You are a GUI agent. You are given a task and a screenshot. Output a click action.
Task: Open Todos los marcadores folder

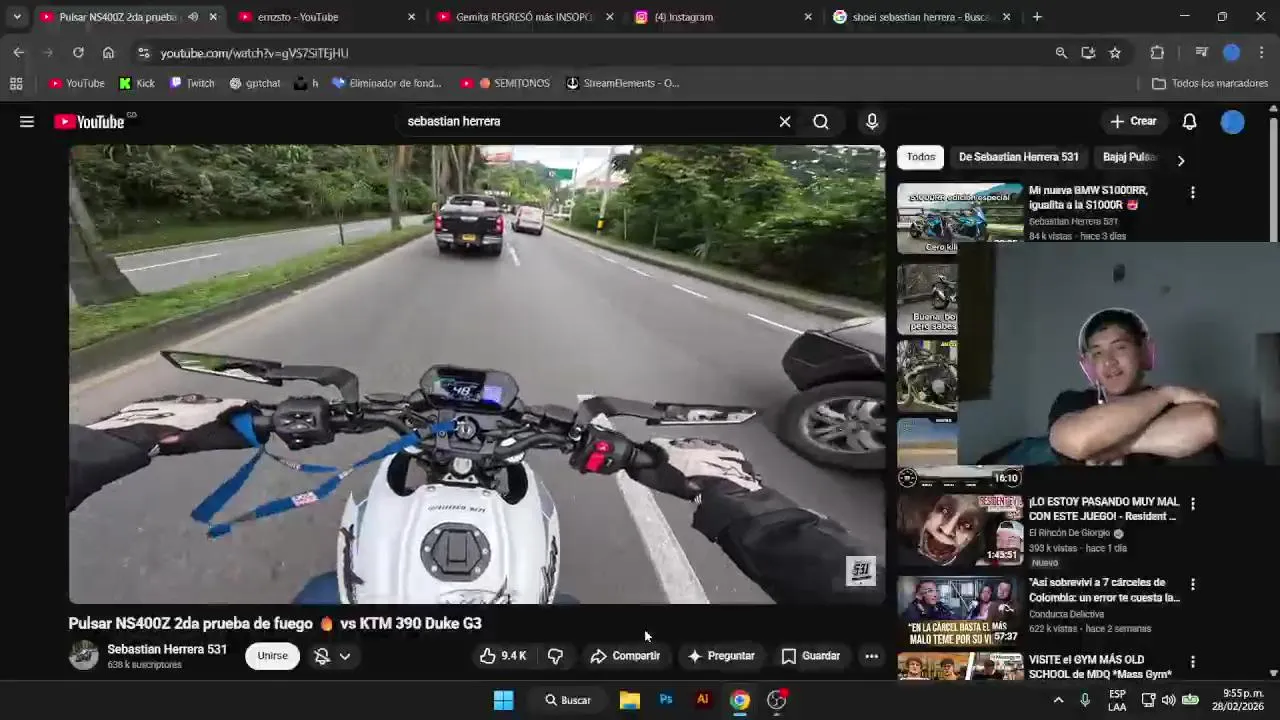pyautogui.click(x=1210, y=83)
